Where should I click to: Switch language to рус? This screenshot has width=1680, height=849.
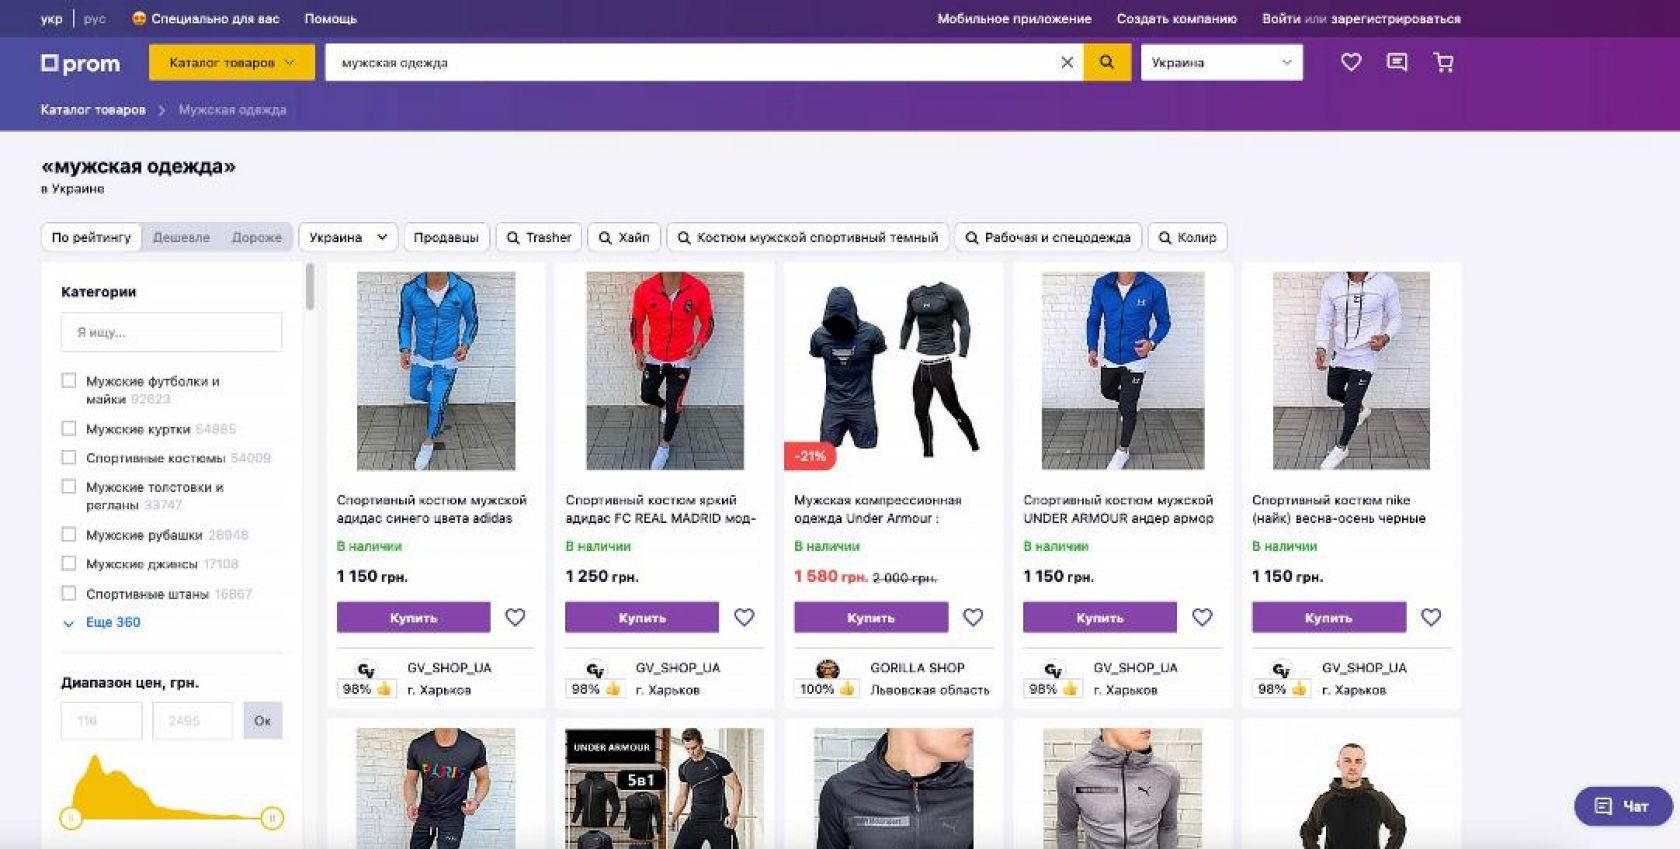pyautogui.click(x=95, y=18)
